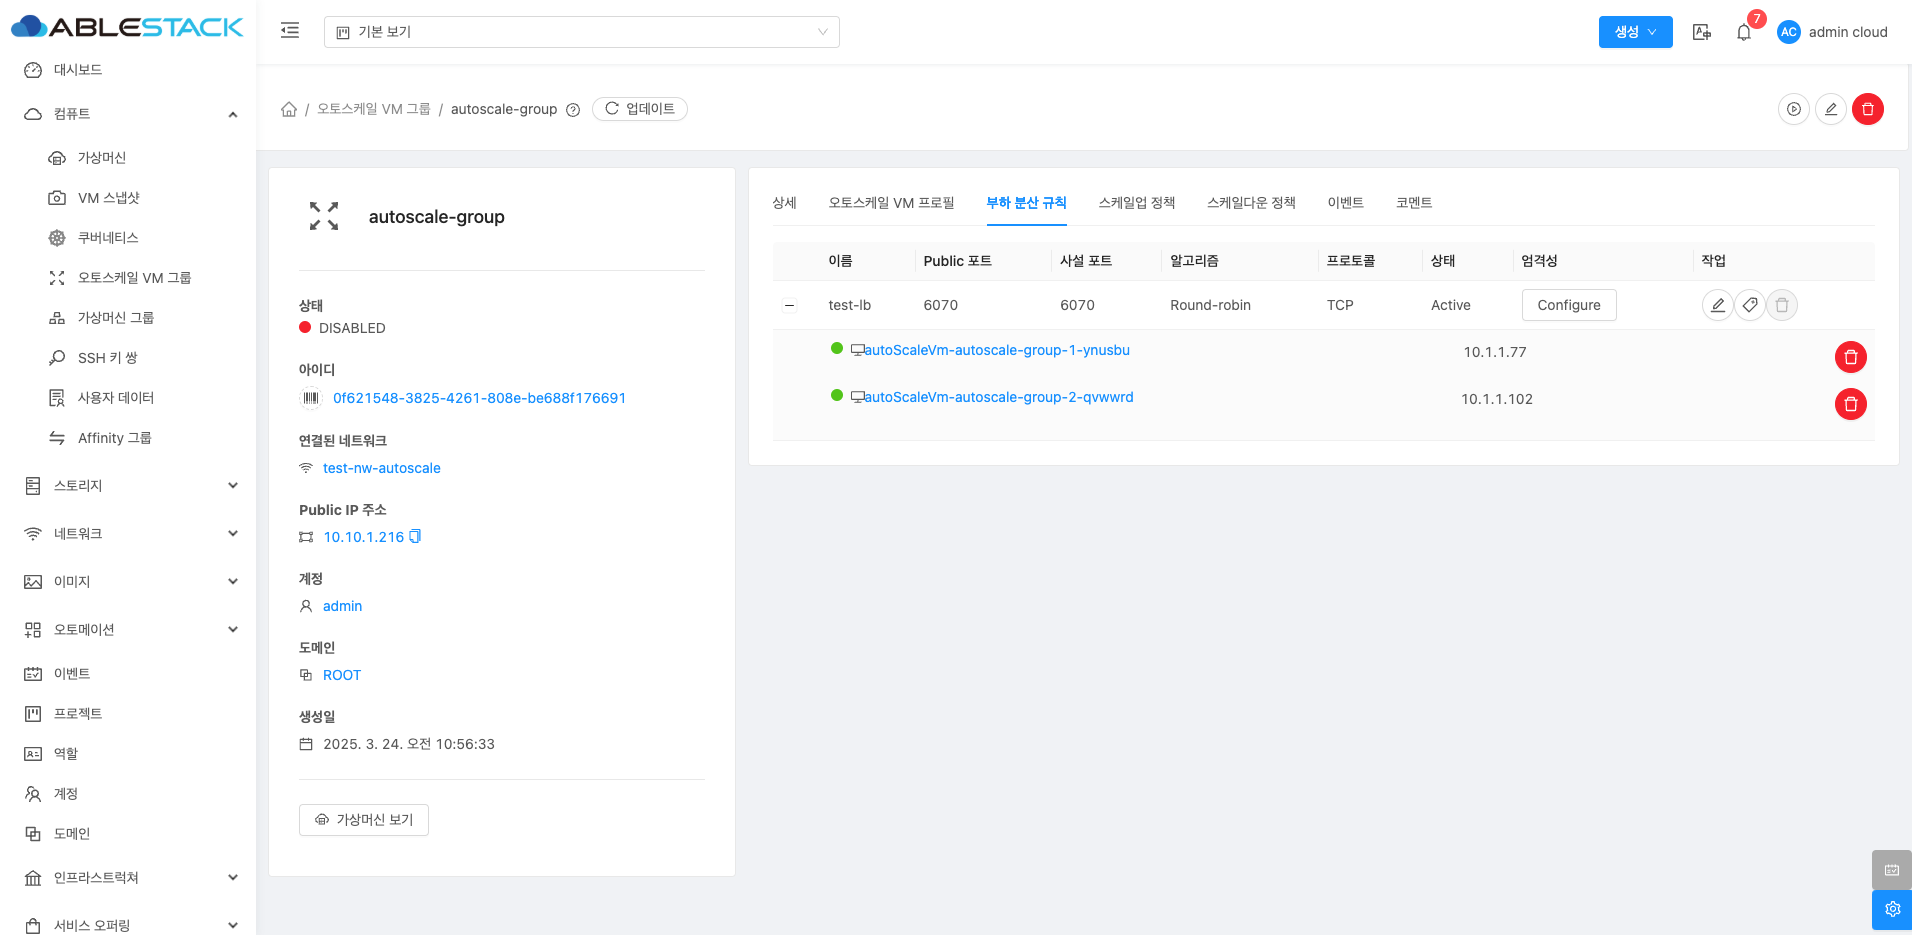1912x935 pixels.
Task: Click the Configure stickiness button
Action: pyautogui.click(x=1568, y=305)
